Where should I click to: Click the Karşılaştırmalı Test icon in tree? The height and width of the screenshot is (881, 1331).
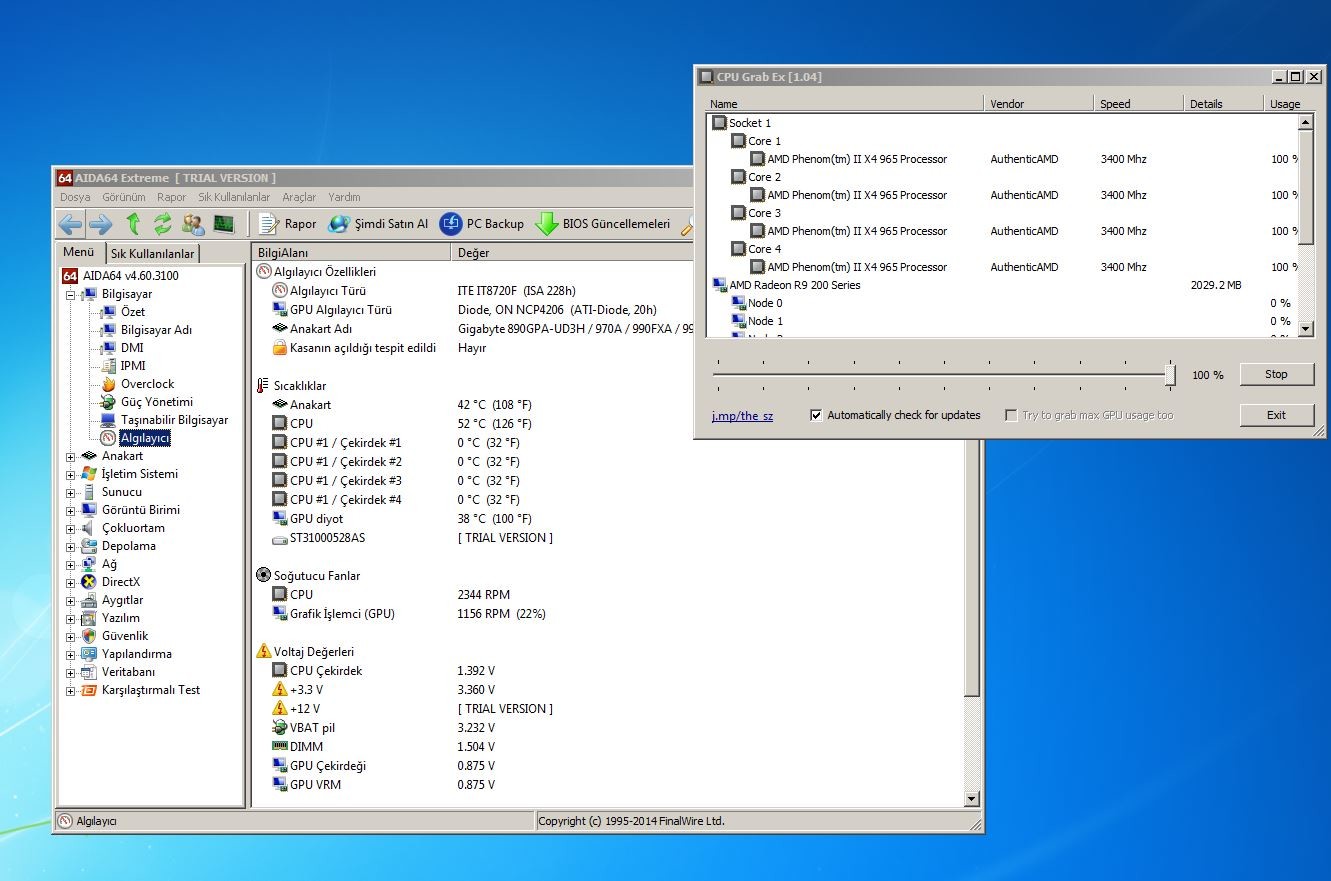pyautogui.click(x=89, y=690)
